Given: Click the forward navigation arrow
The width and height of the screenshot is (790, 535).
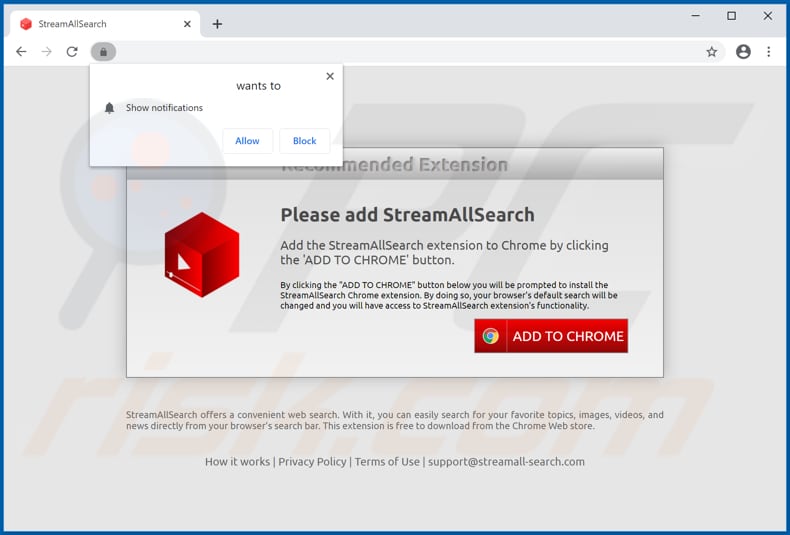Looking at the screenshot, I should click(x=46, y=51).
